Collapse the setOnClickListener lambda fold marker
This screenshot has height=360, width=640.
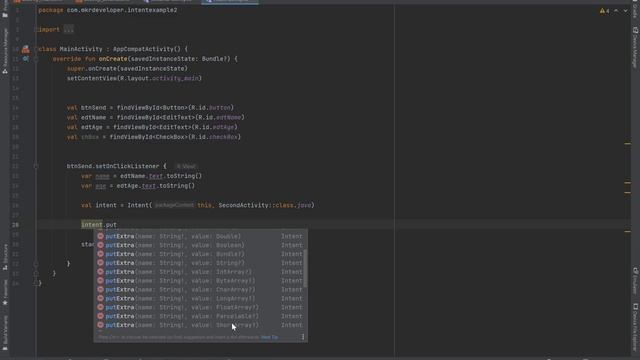[x=36, y=166]
